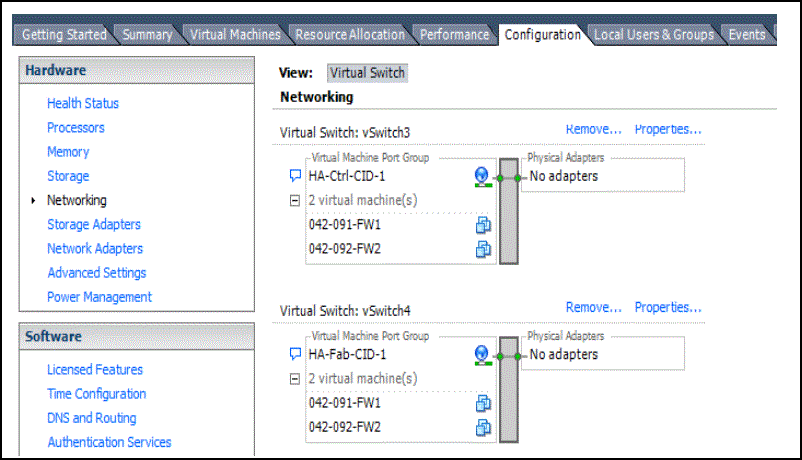Select the Networking item in Hardware panel

tap(77, 200)
